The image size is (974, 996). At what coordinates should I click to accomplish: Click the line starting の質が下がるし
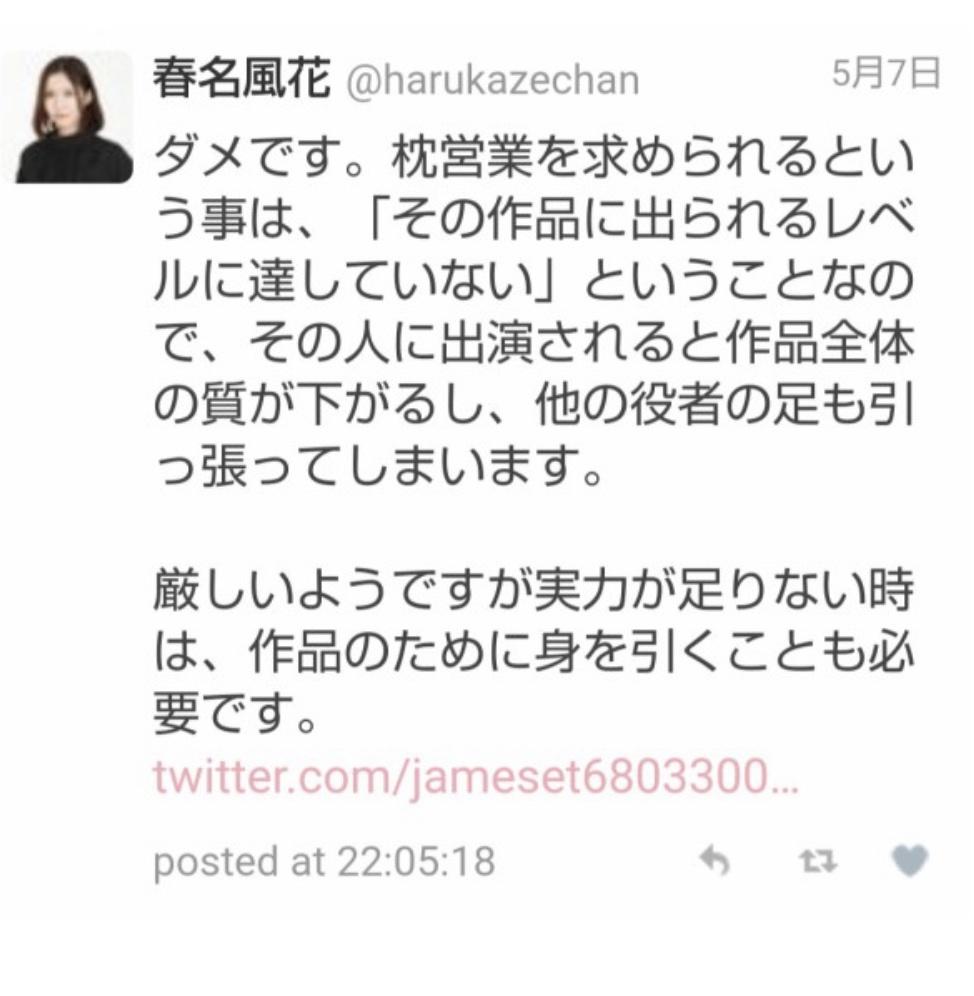click(x=534, y=405)
